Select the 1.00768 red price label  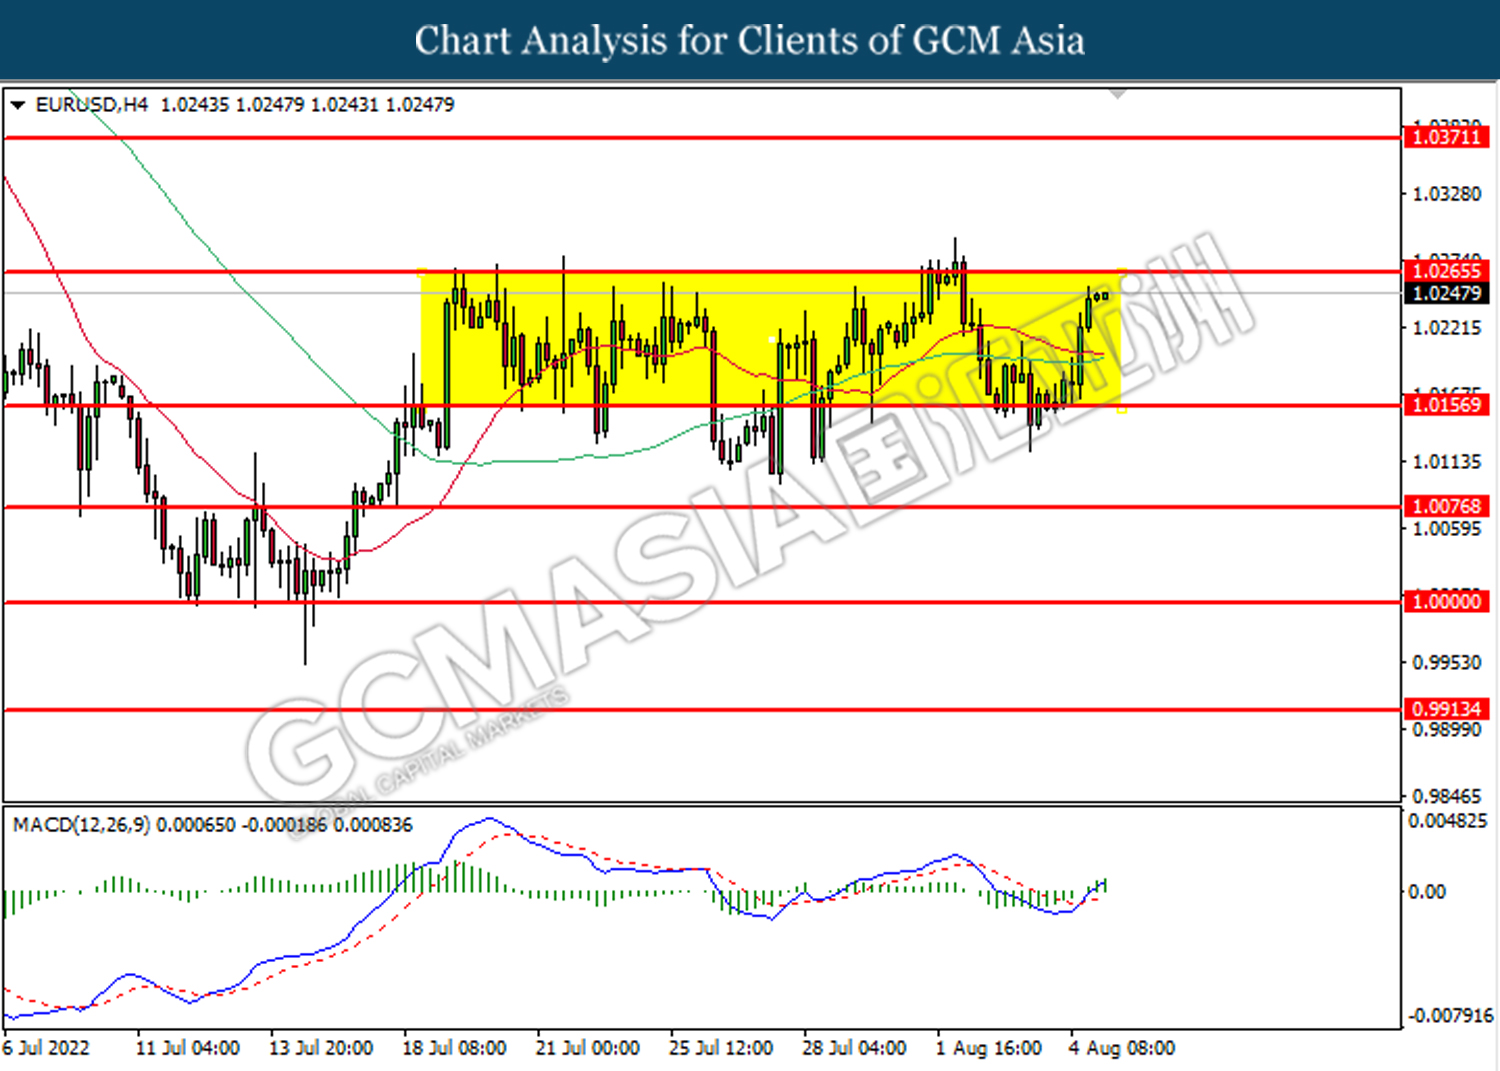coord(1446,507)
